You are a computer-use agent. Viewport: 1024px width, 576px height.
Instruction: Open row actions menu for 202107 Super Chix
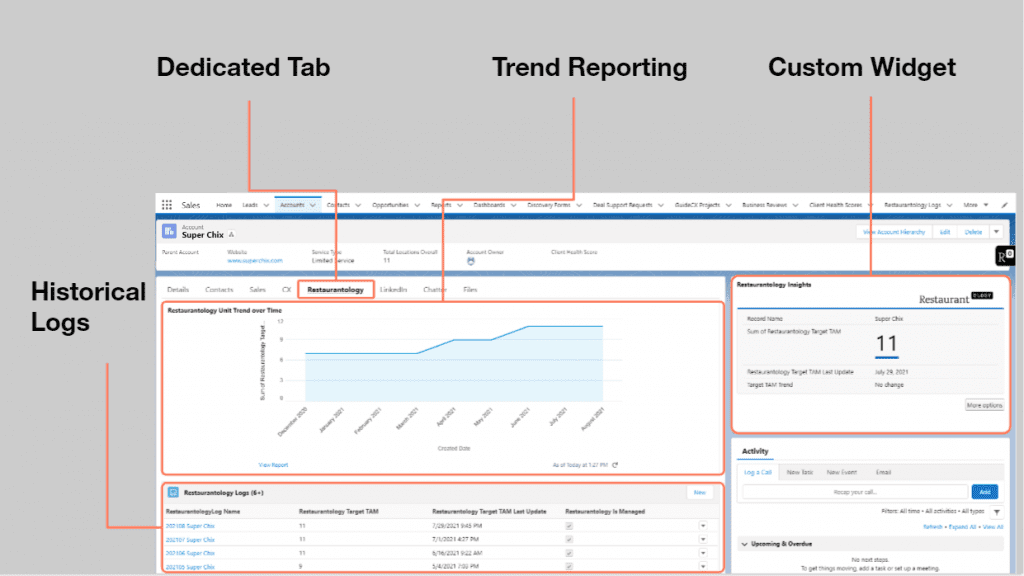(x=703, y=539)
